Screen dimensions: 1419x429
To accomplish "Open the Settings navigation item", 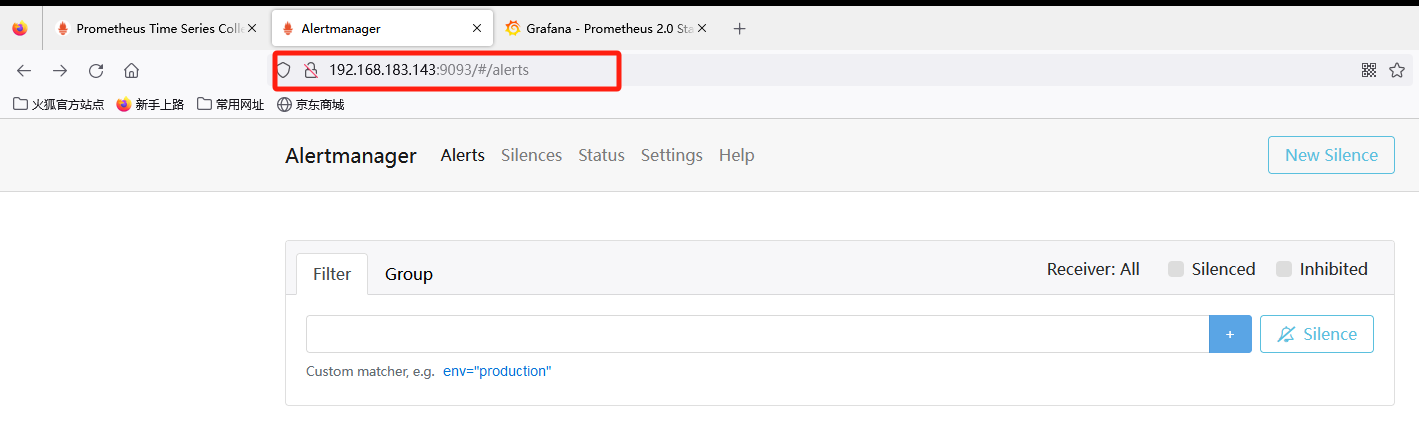I will point(672,155).
